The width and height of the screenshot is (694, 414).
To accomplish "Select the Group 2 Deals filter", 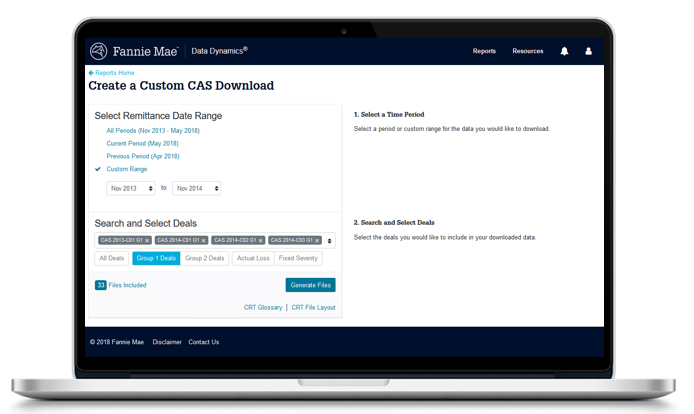I will tap(204, 258).
